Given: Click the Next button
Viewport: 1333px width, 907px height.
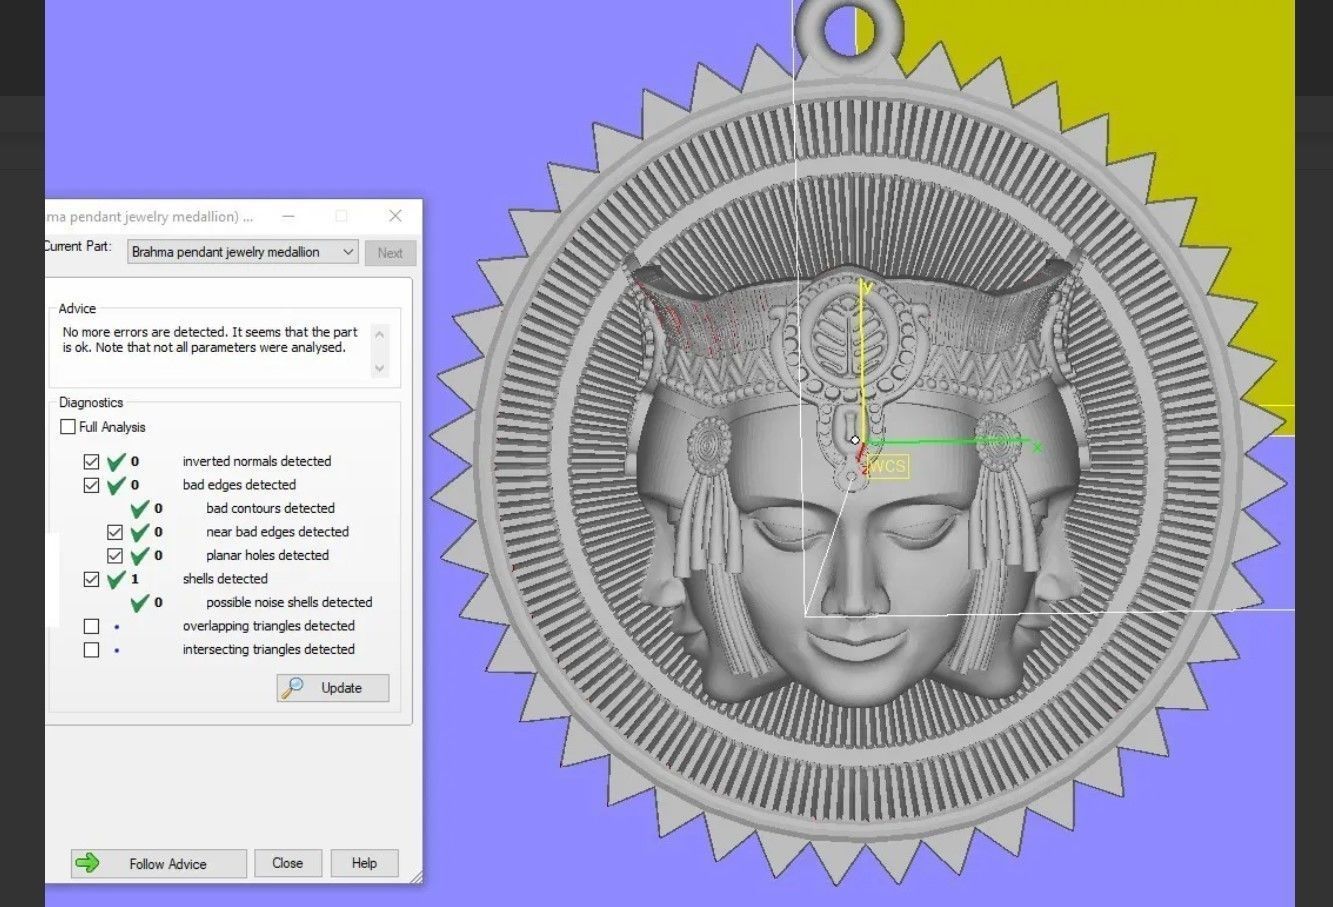Looking at the screenshot, I should pos(390,253).
